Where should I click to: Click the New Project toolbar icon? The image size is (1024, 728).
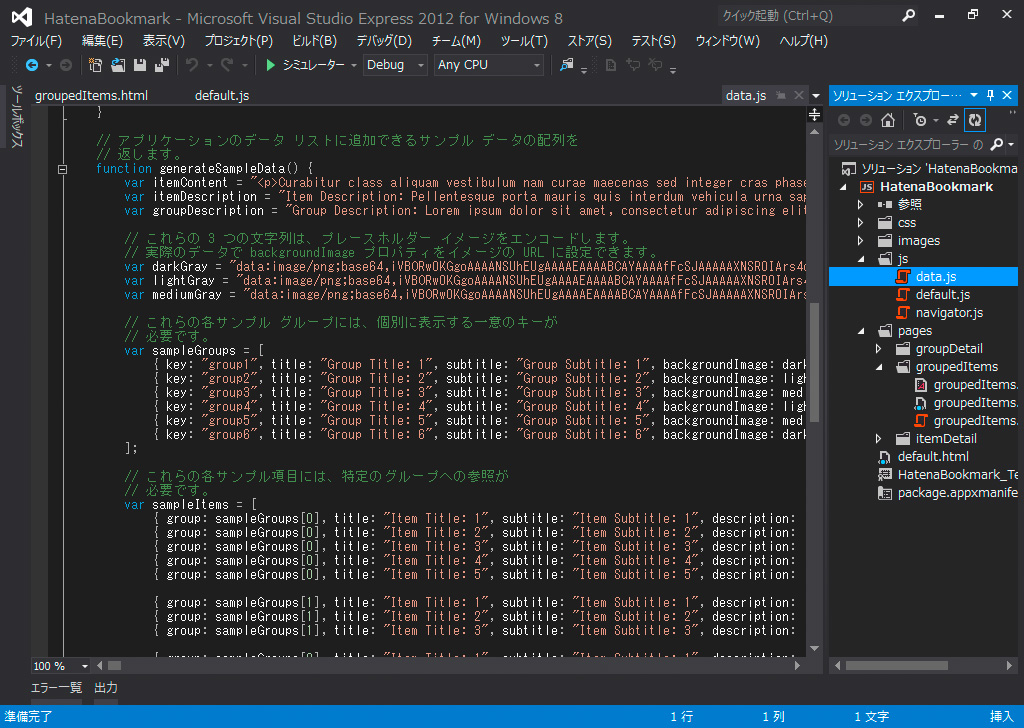(x=95, y=65)
